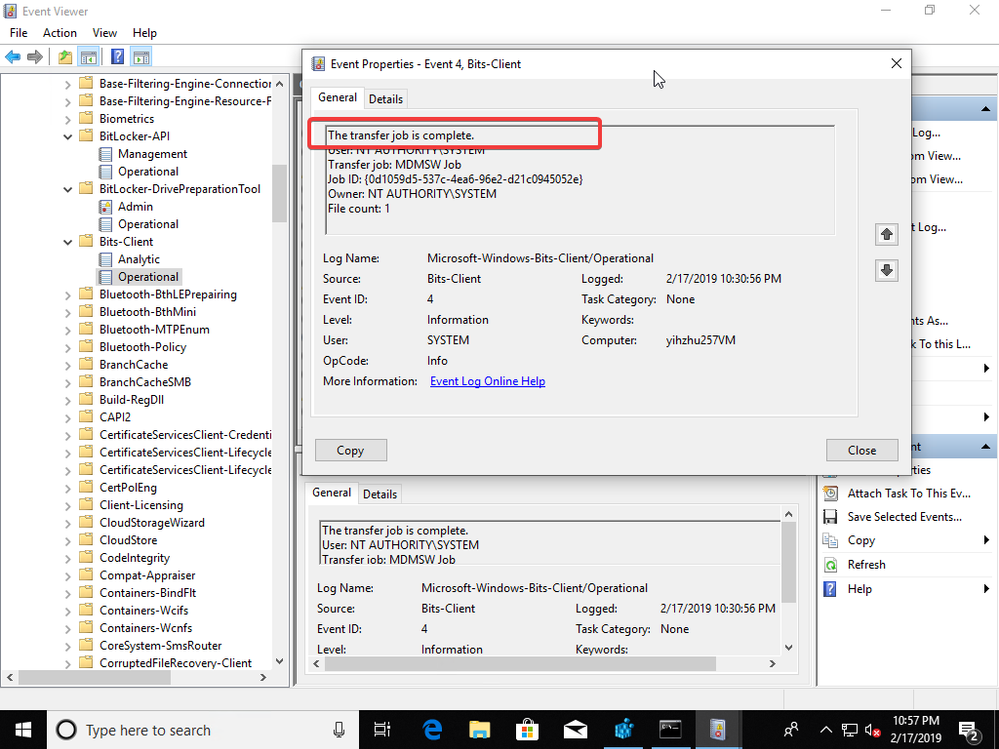The image size is (999, 749).
Task: Click Attach Task To This Event action
Action: click(x=909, y=493)
